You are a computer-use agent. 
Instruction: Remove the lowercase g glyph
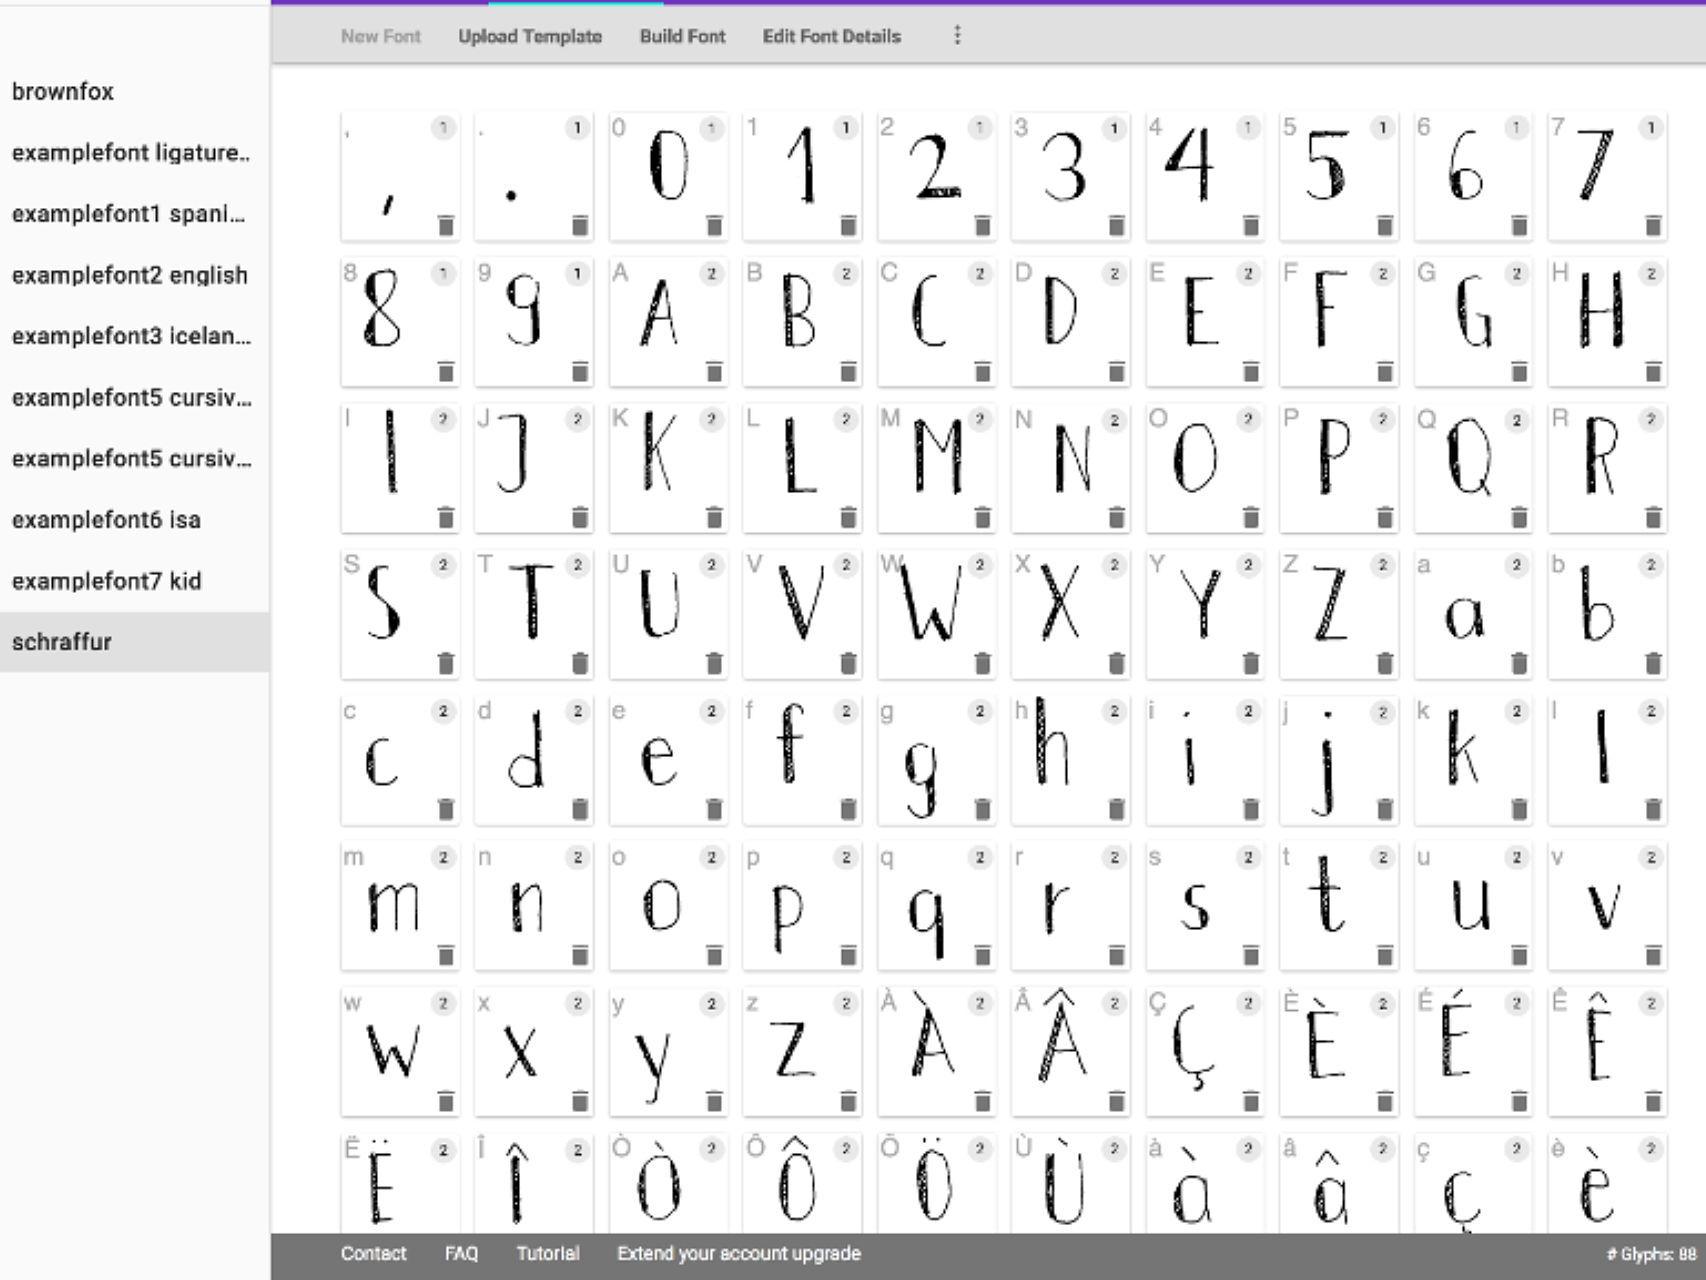click(982, 809)
